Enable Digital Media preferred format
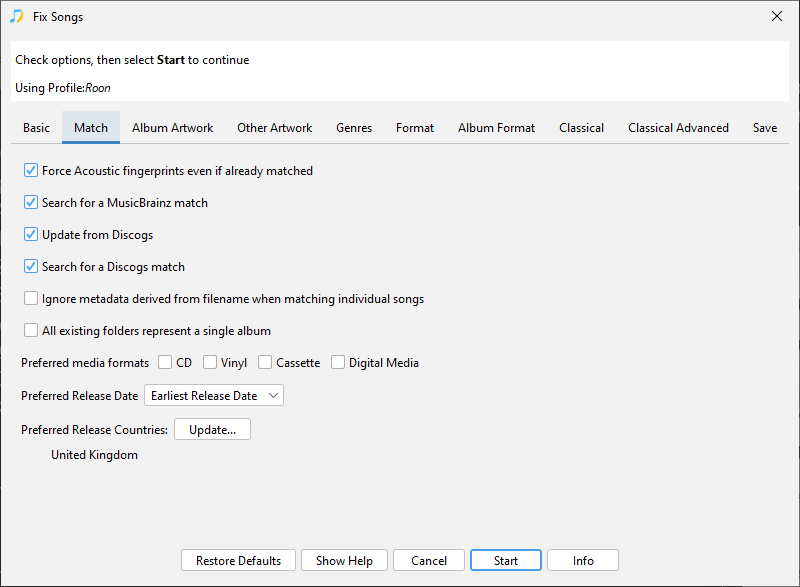Screen dimensions: 800x587 338,362
